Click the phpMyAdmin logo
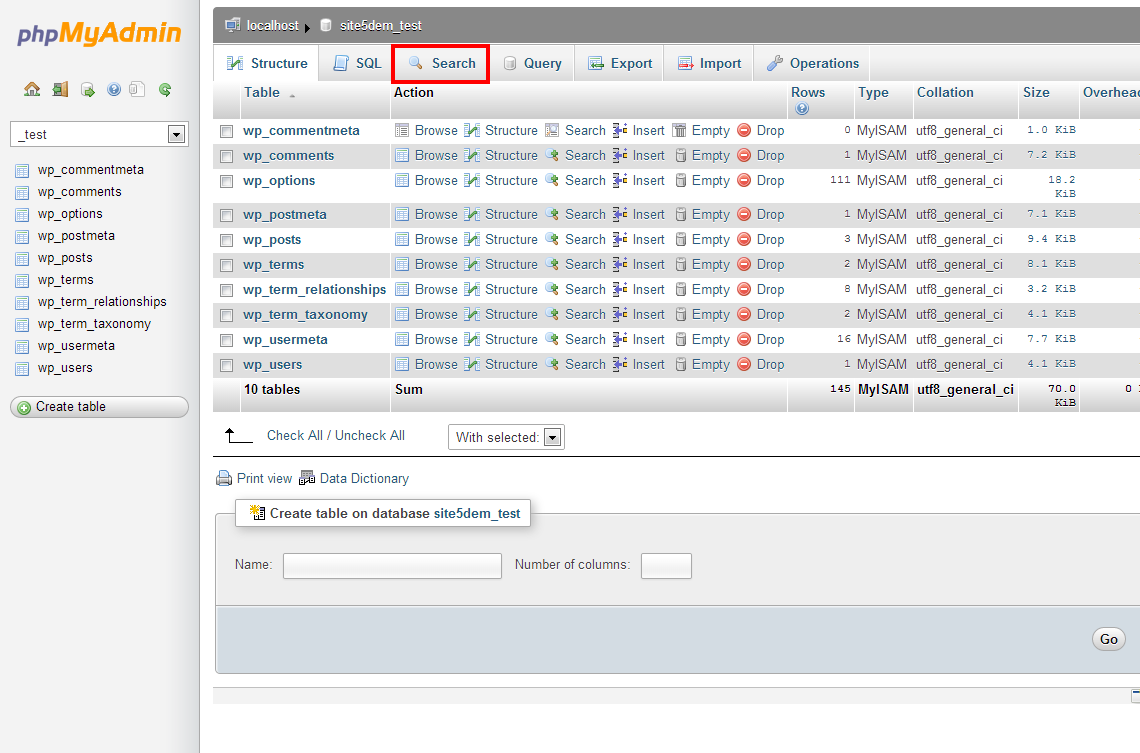The height and width of the screenshot is (753, 1140). [x=100, y=33]
